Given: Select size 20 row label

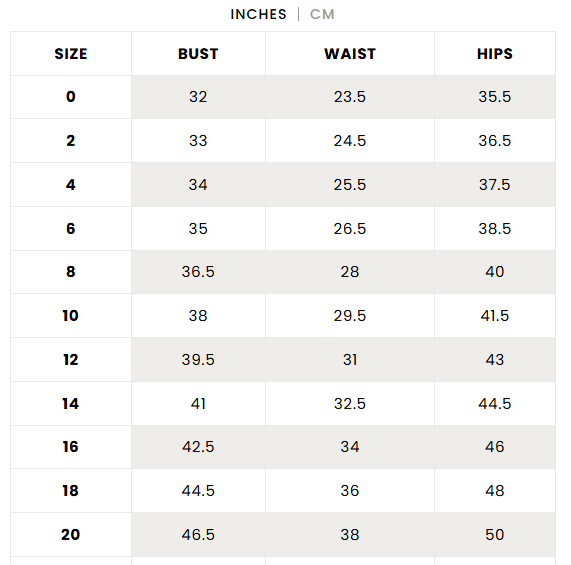Looking at the screenshot, I should pyautogui.click(x=71, y=535).
